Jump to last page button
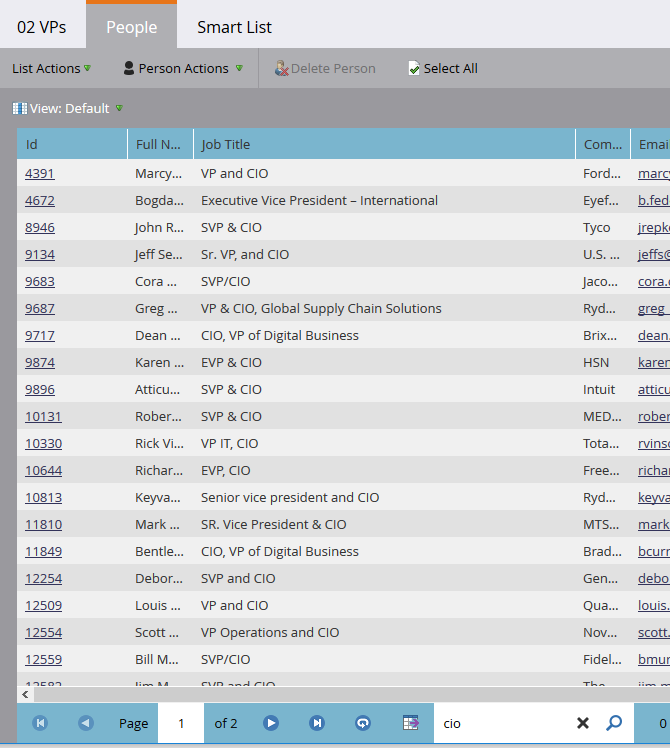Screen dimensions: 670x748 tap(317, 723)
